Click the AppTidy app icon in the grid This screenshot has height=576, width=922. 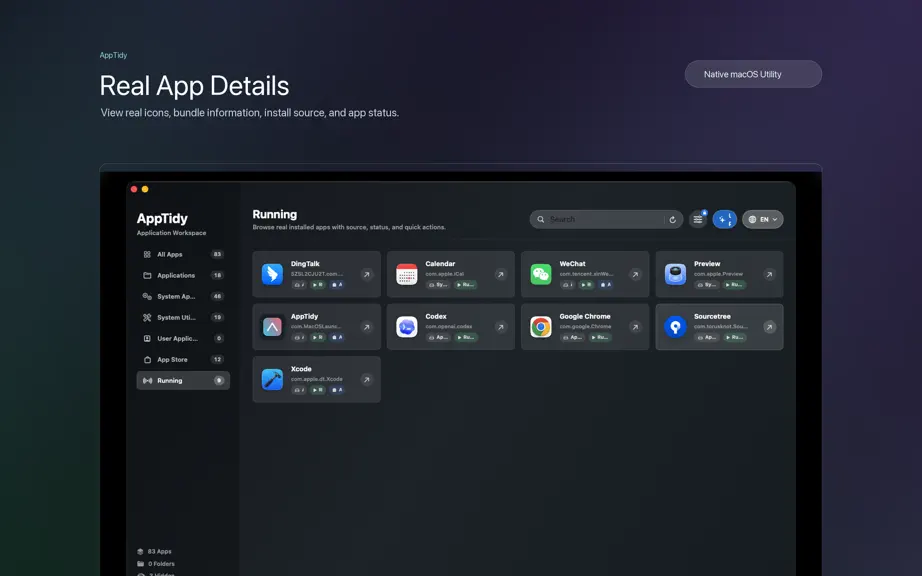272,327
